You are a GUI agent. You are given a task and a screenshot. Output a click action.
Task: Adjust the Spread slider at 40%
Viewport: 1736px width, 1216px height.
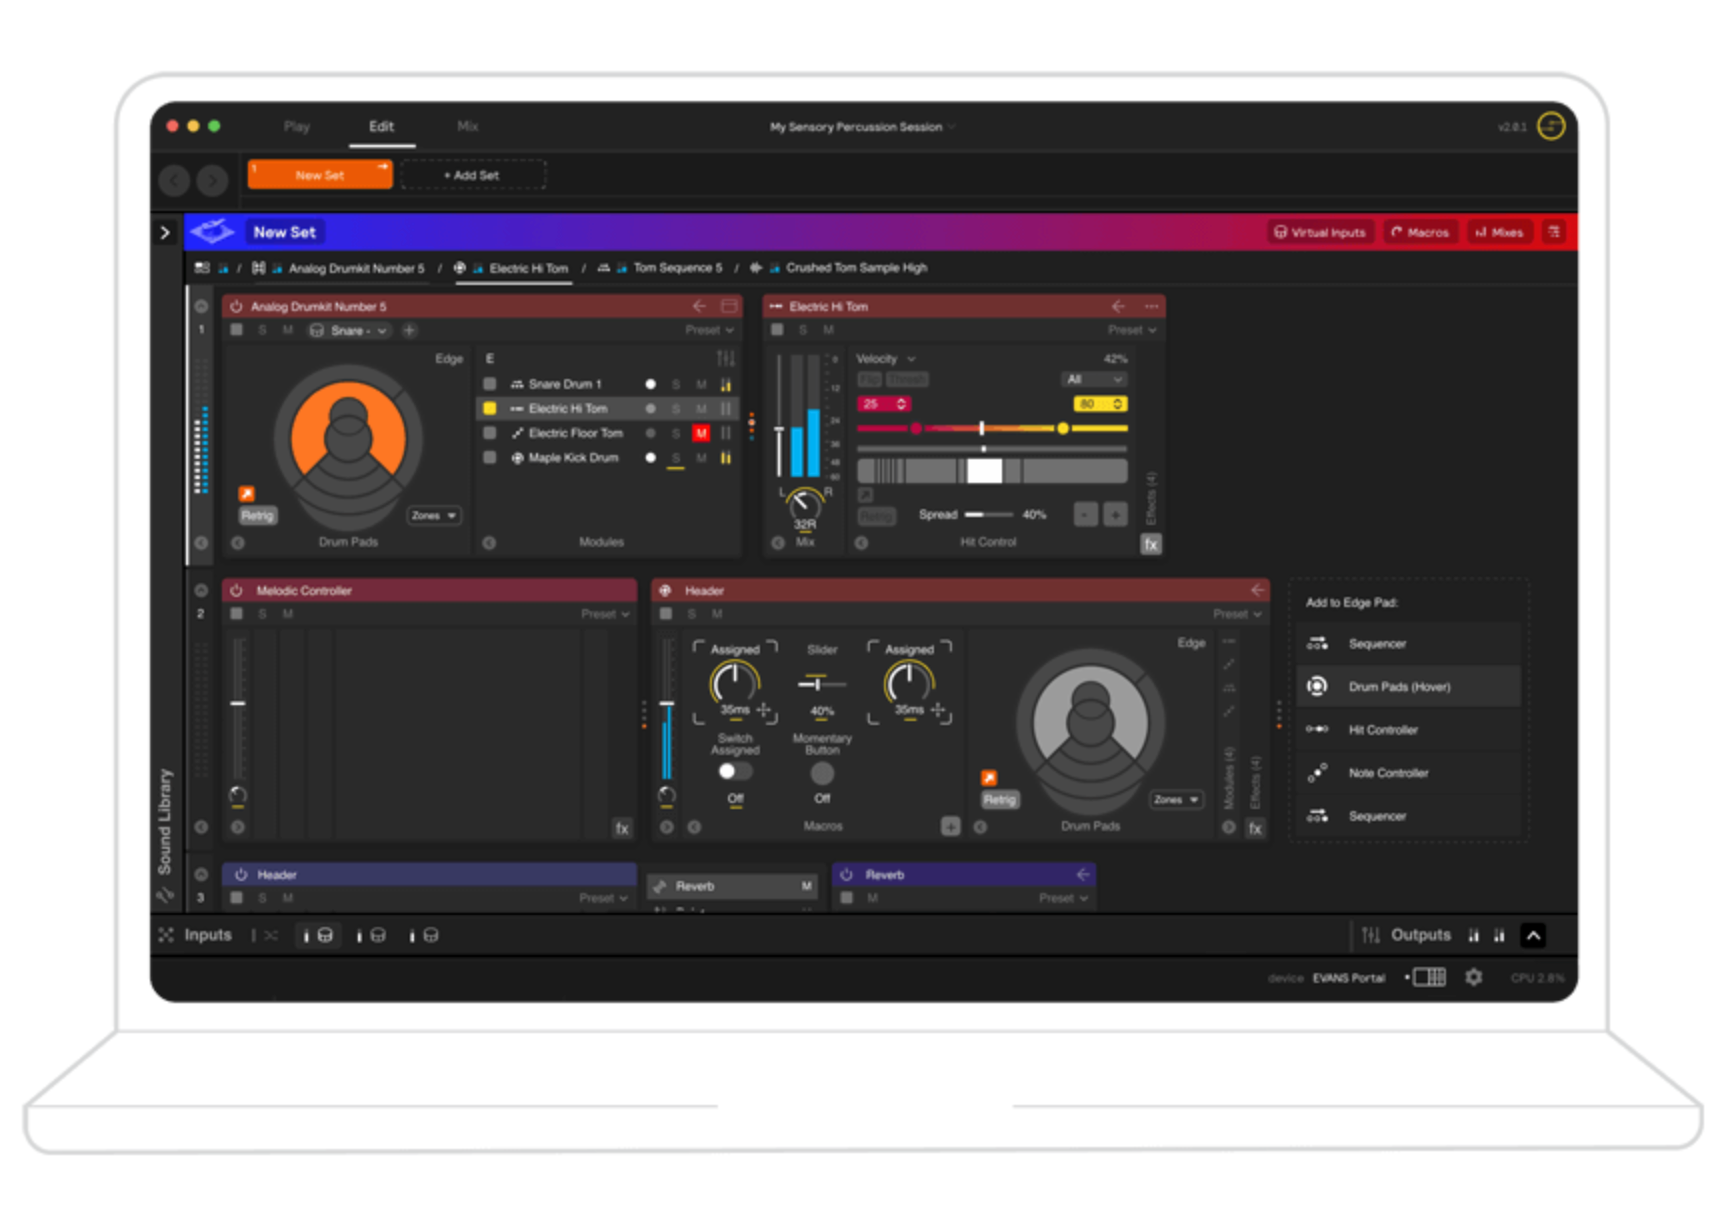(989, 515)
